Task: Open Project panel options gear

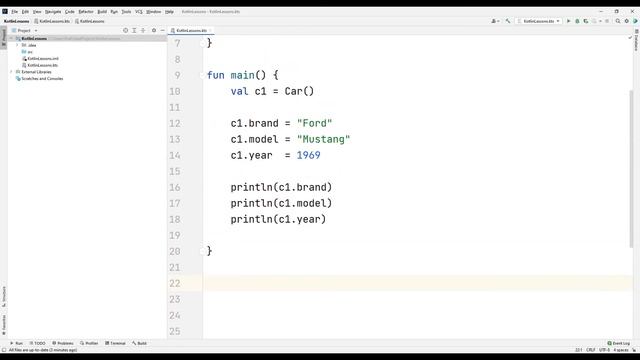Action: pos(154,31)
